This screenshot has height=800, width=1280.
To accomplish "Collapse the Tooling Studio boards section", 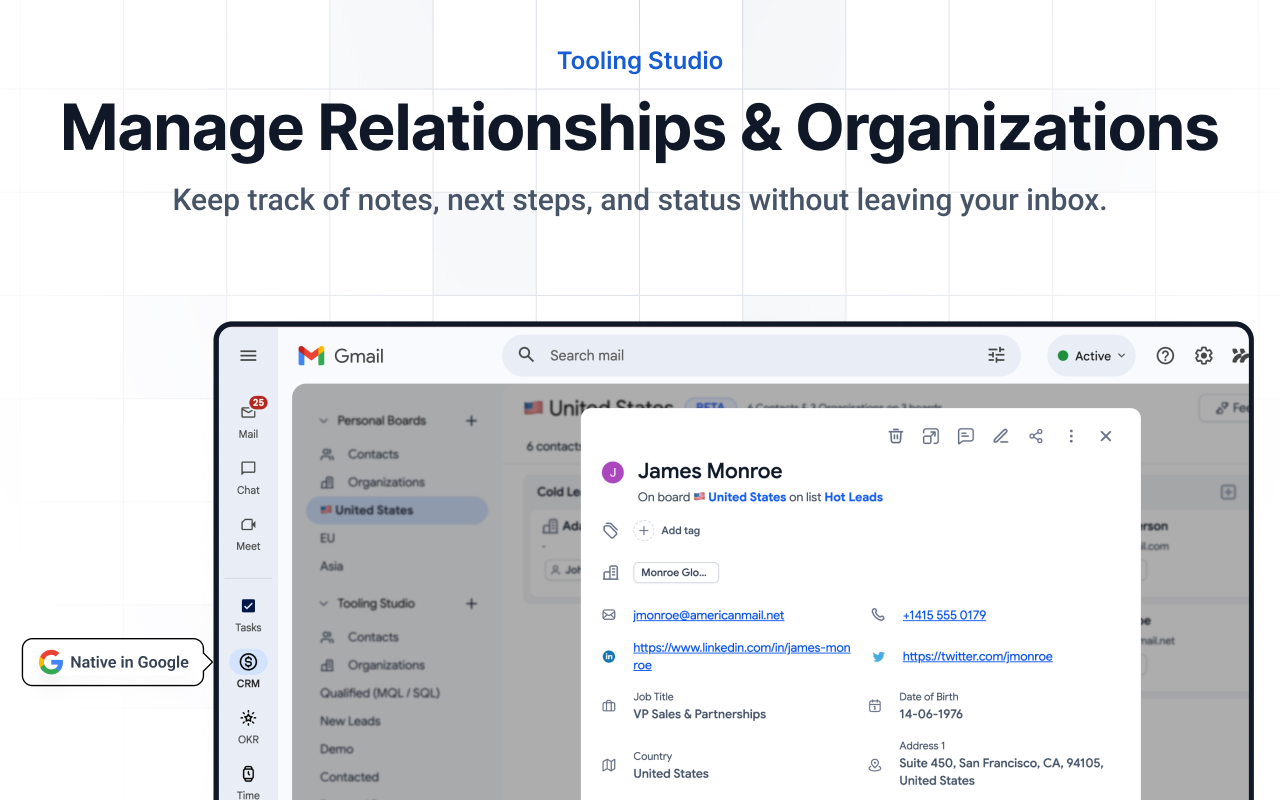I will click(x=323, y=604).
